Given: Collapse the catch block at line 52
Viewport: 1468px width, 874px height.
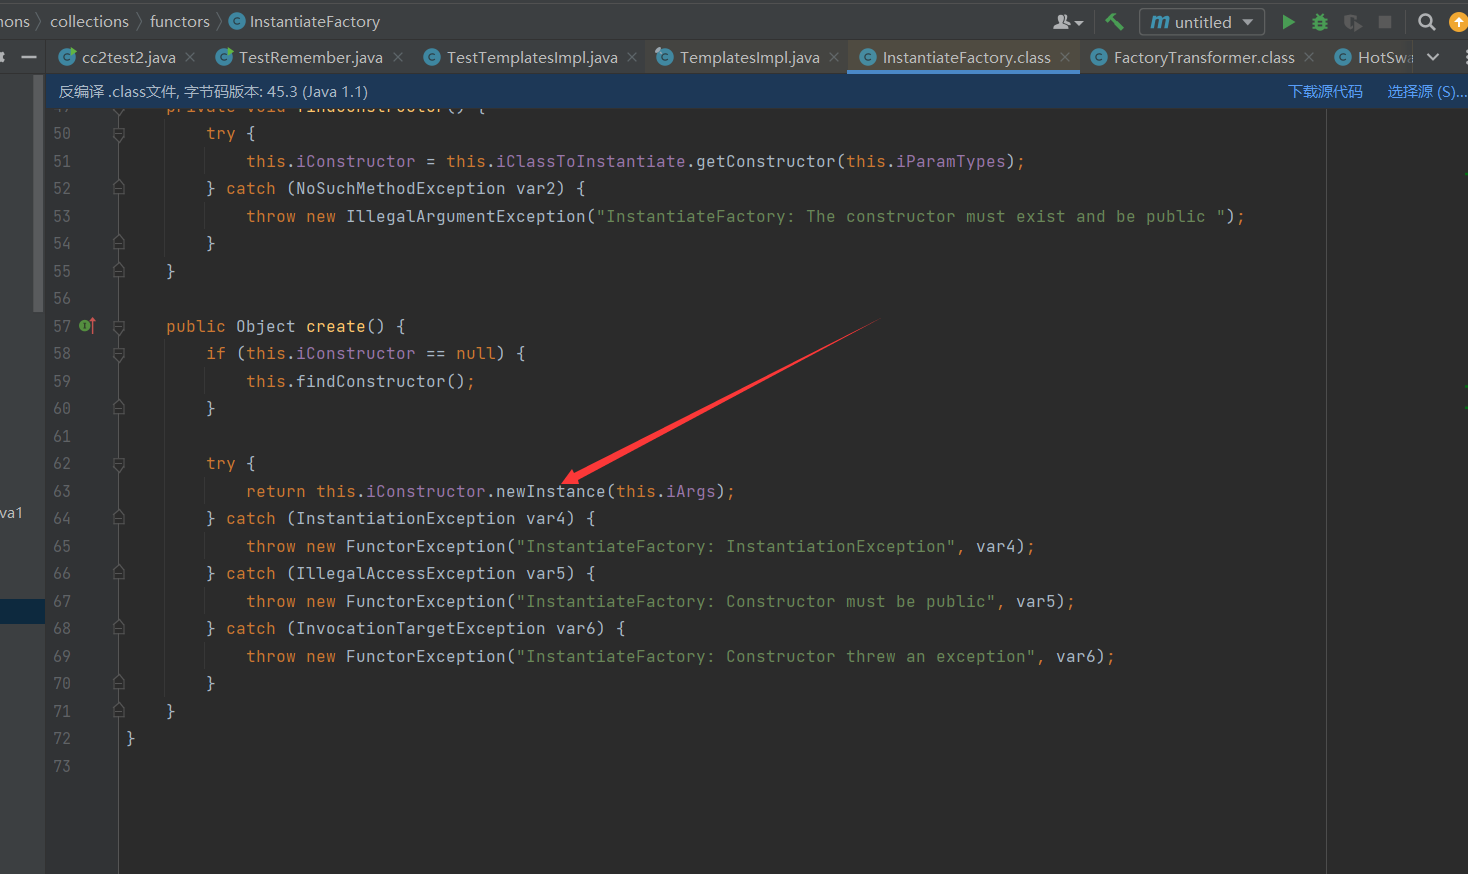Looking at the screenshot, I should [x=119, y=188].
